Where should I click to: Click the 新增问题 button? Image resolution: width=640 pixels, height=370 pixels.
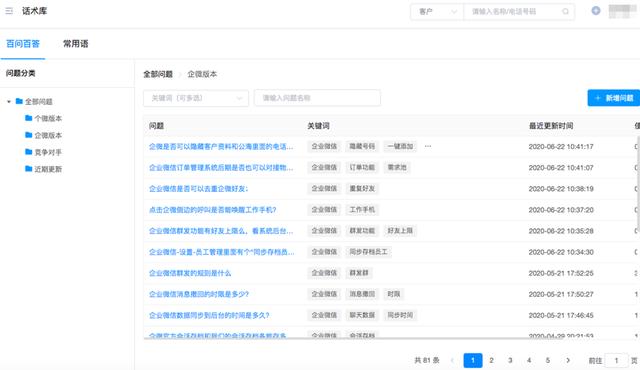point(614,98)
